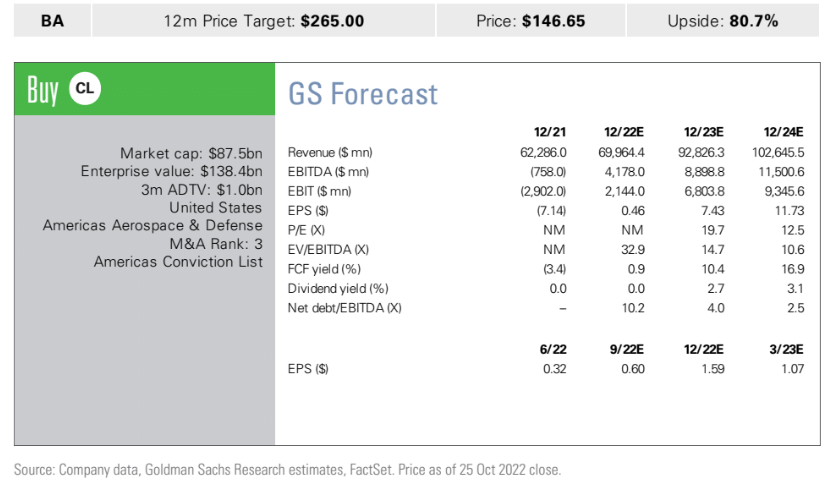Click the green Buy rating label
The height and width of the screenshot is (493, 833).
point(43,90)
